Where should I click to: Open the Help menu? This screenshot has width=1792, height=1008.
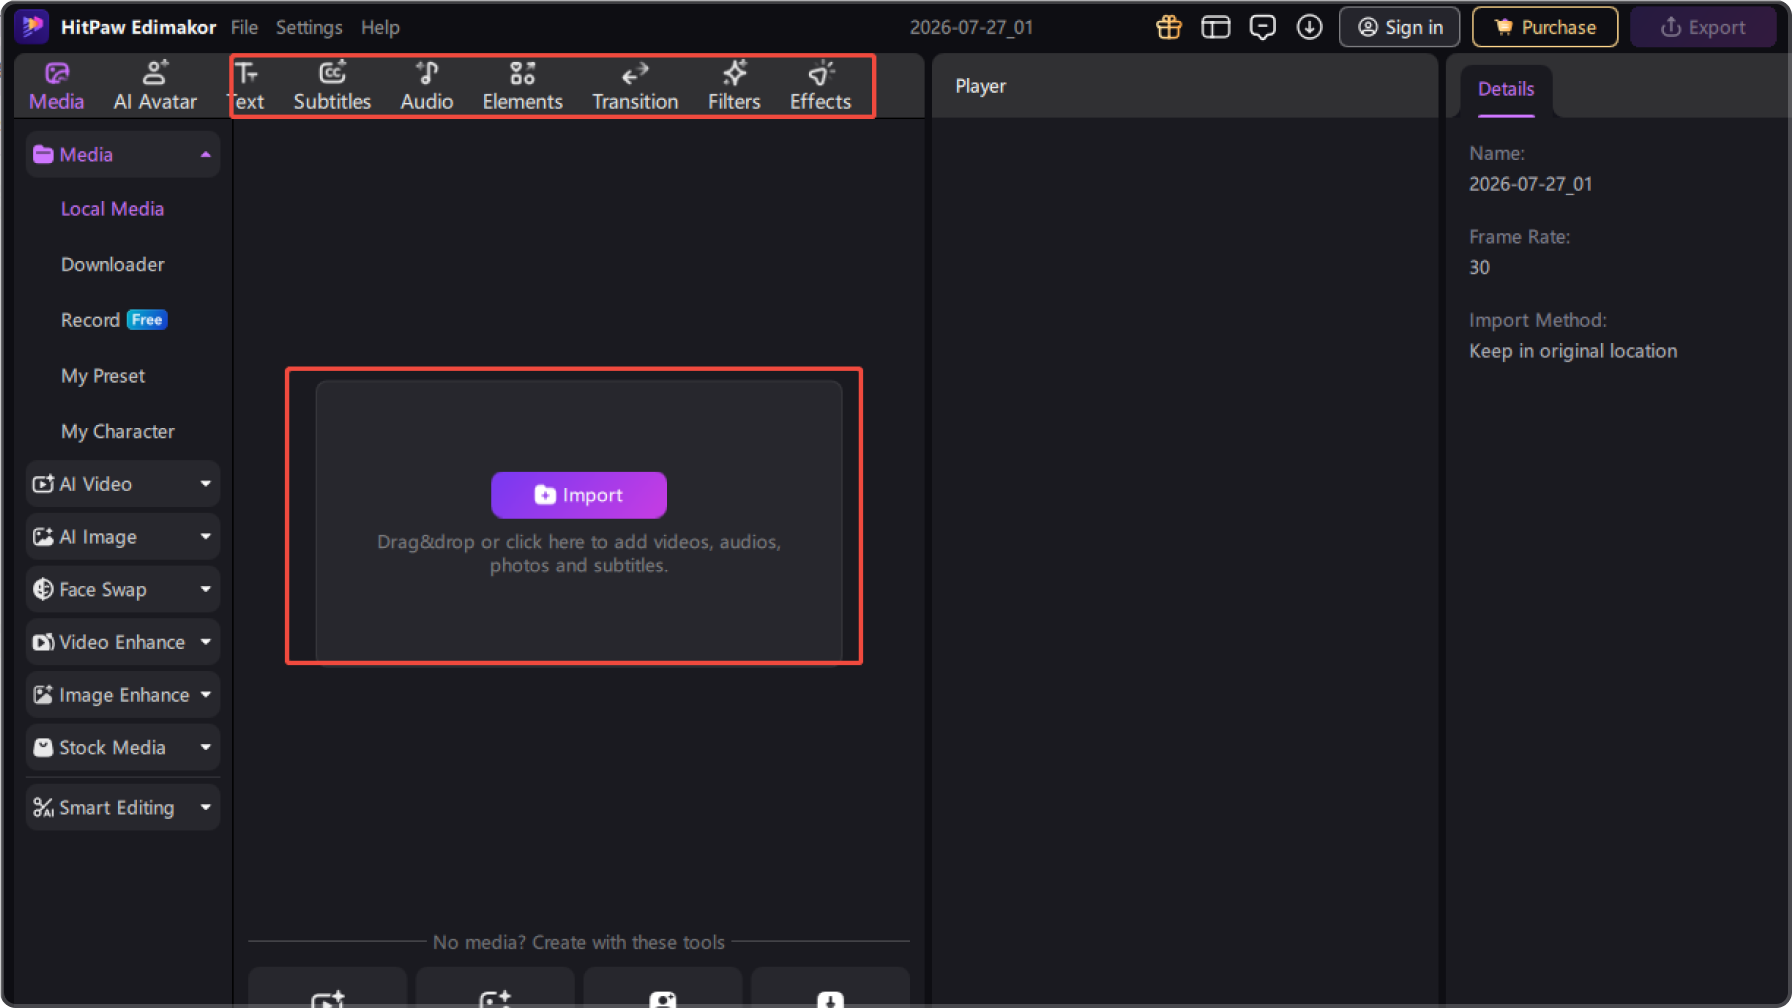[x=380, y=27]
